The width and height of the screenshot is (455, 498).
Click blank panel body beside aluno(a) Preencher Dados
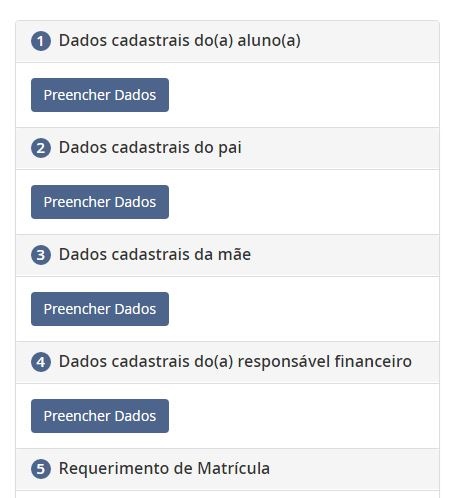point(304,95)
